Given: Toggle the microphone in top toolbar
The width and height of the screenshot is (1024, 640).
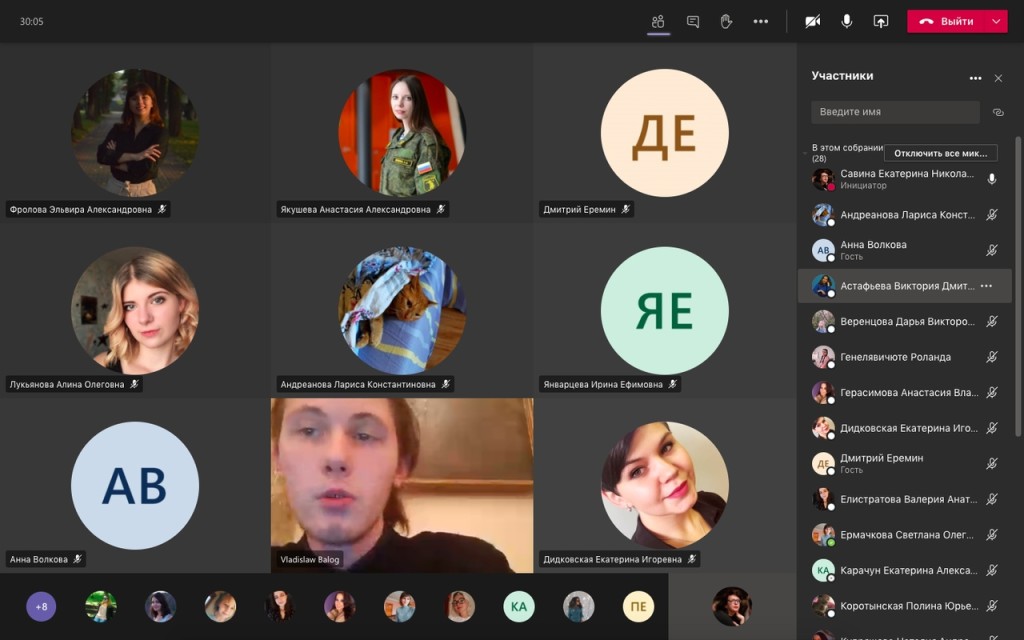Looking at the screenshot, I should point(846,22).
